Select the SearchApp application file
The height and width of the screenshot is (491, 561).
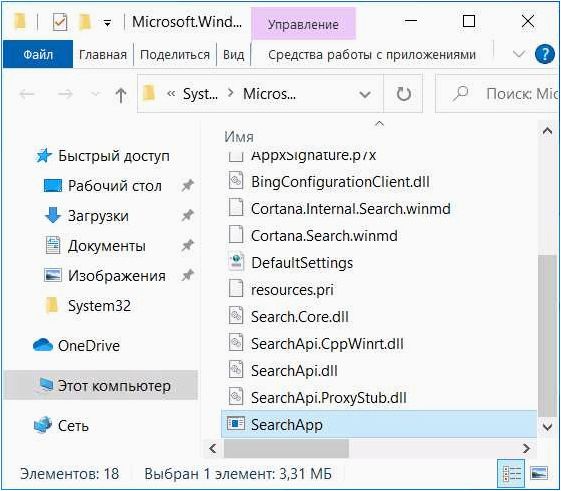379,424
